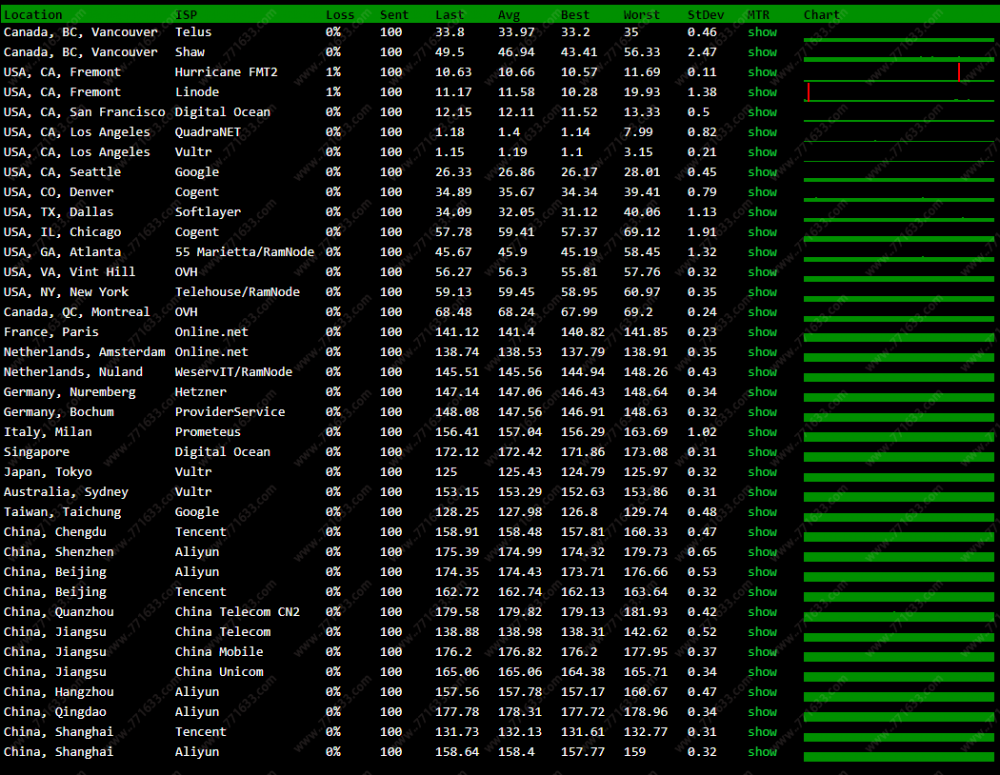The height and width of the screenshot is (775, 1000).
Task: Click the latency chart bar for Paris Online.net
Action: tap(898, 334)
